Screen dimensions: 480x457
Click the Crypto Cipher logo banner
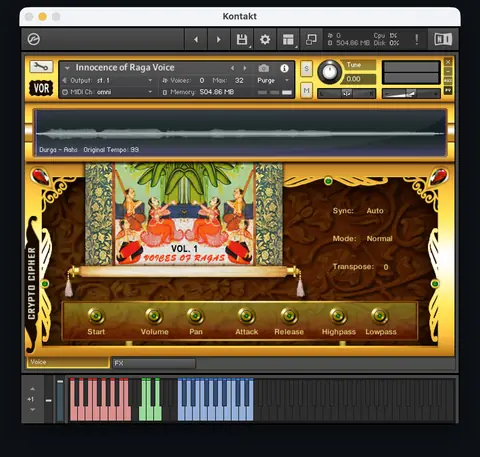pos(32,283)
